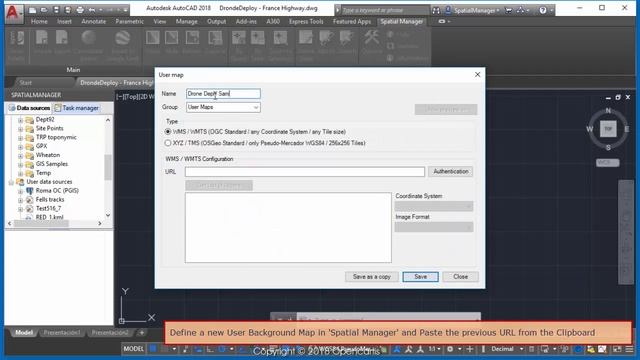Expand the GPX tree node
The height and width of the screenshot is (360, 640).
pos(20,147)
